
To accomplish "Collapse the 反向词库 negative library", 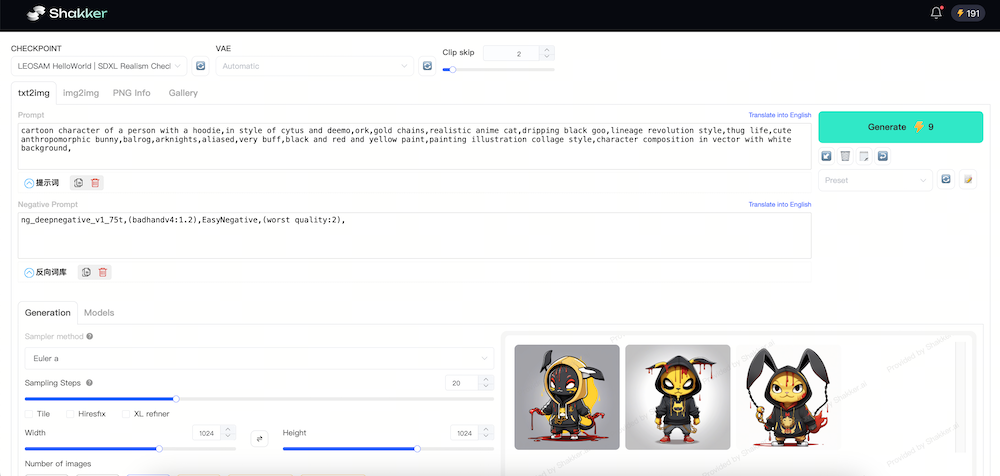I will pos(29,272).
